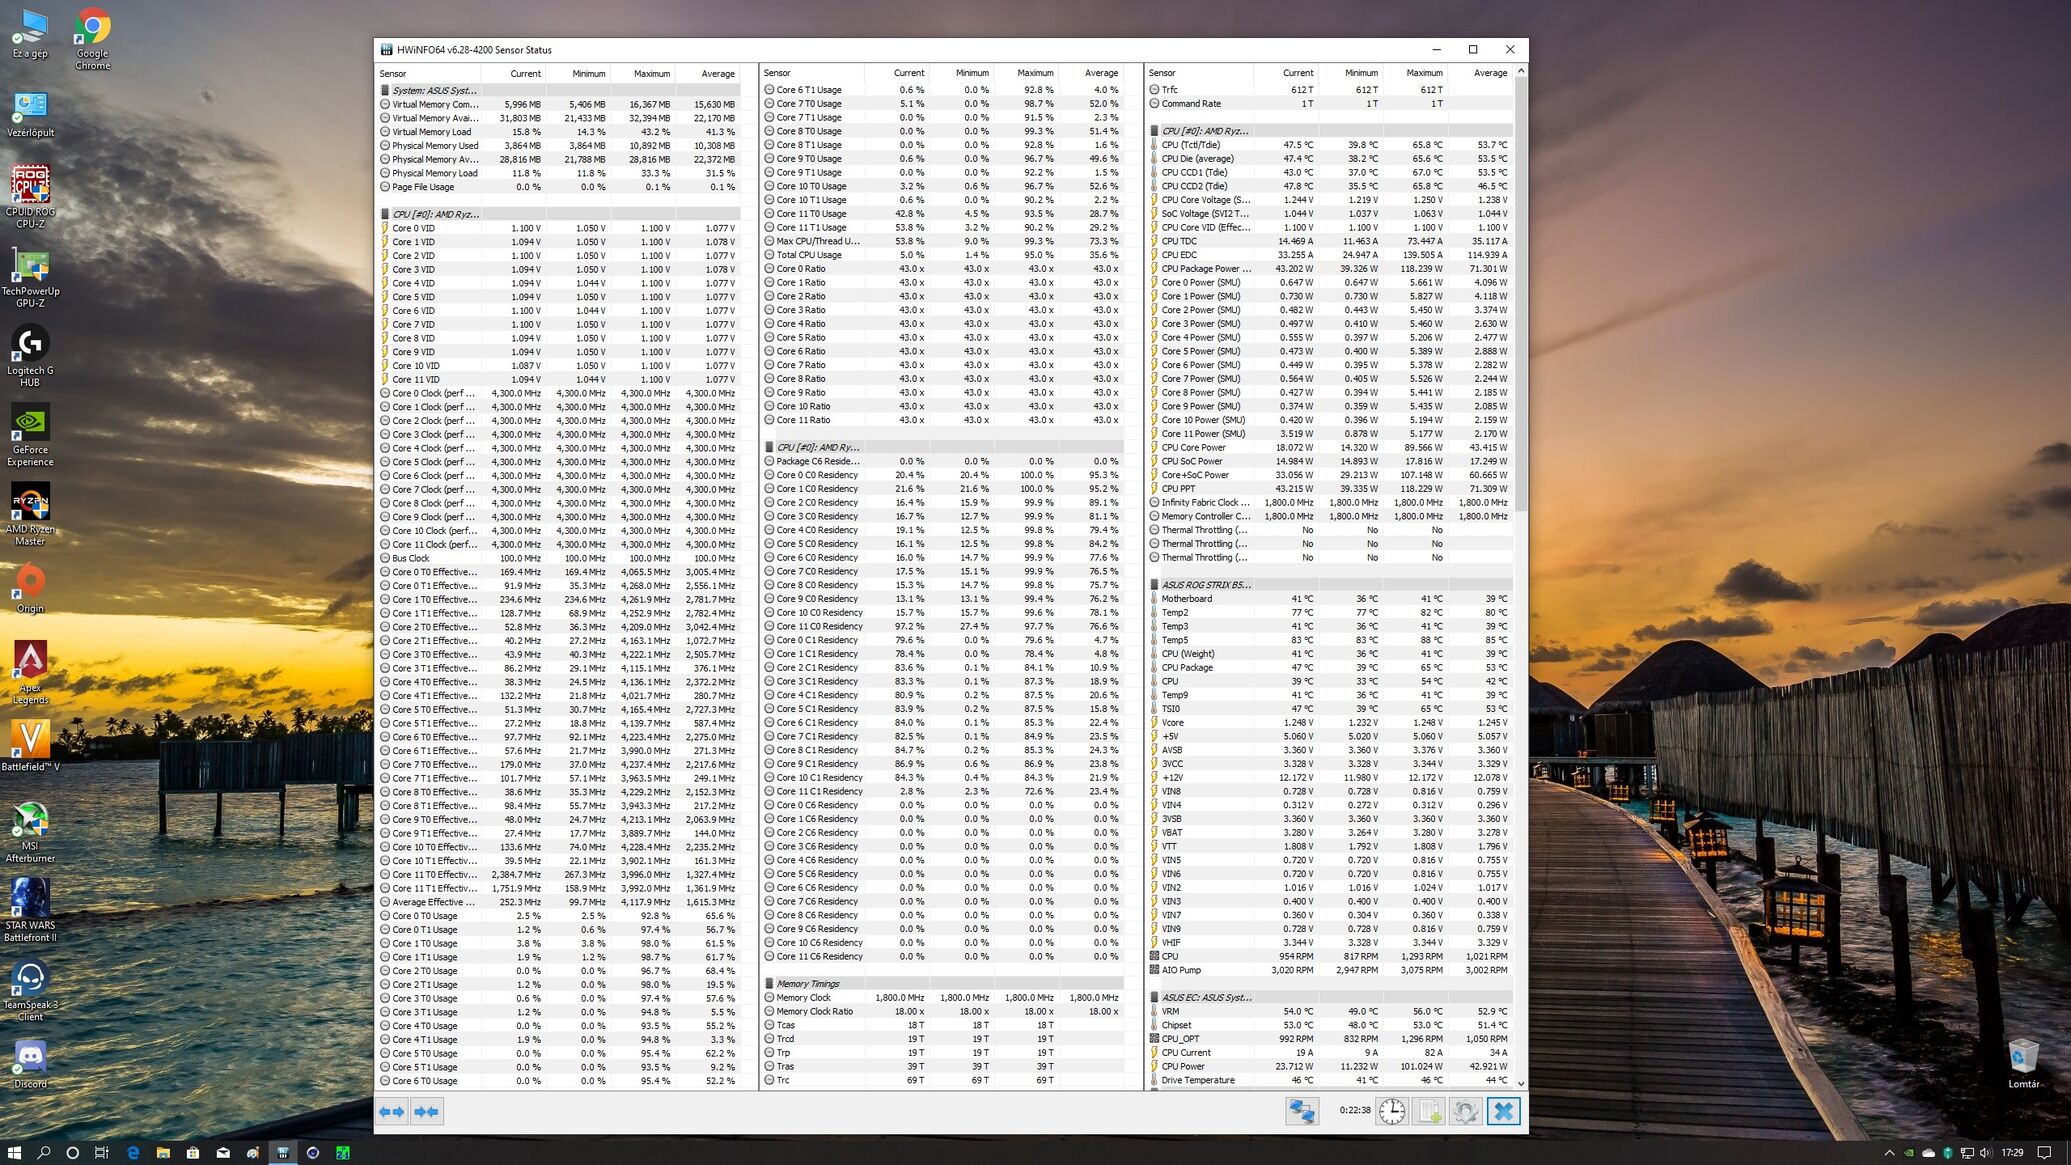
Task: Close sensors with the blue X button
Action: click(1503, 1111)
